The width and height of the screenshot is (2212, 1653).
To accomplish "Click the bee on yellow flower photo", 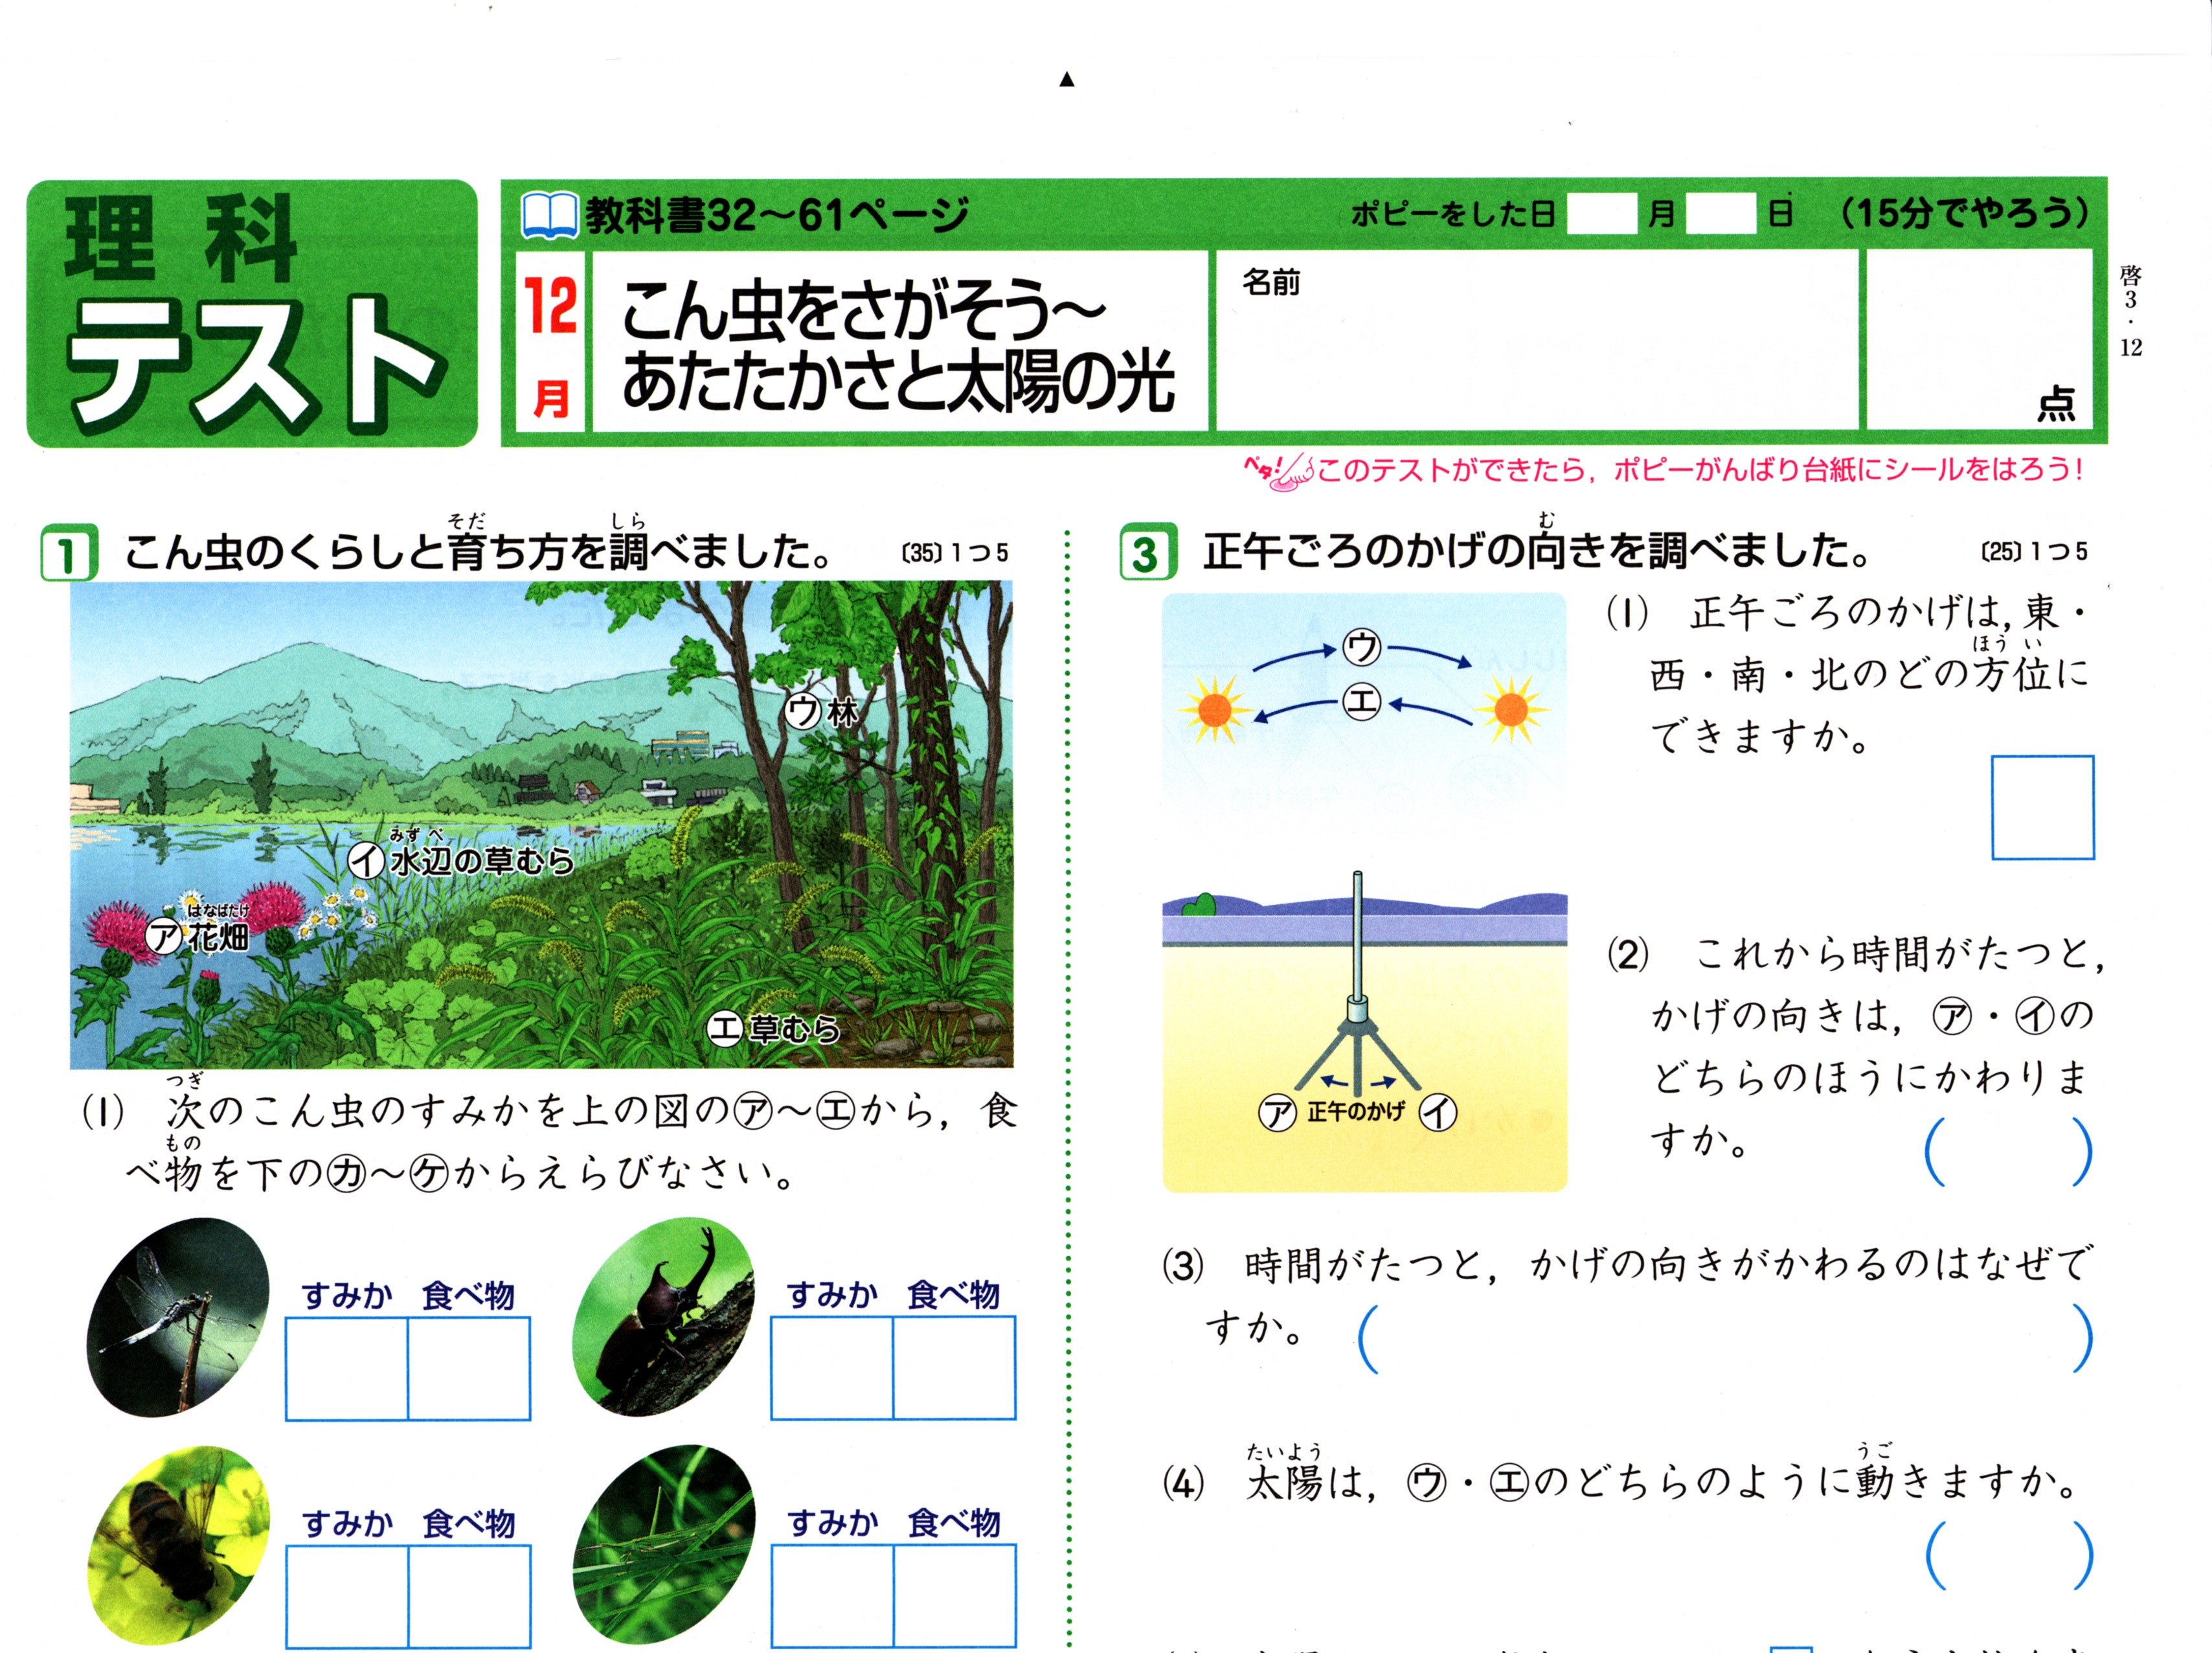I will (178, 1545).
